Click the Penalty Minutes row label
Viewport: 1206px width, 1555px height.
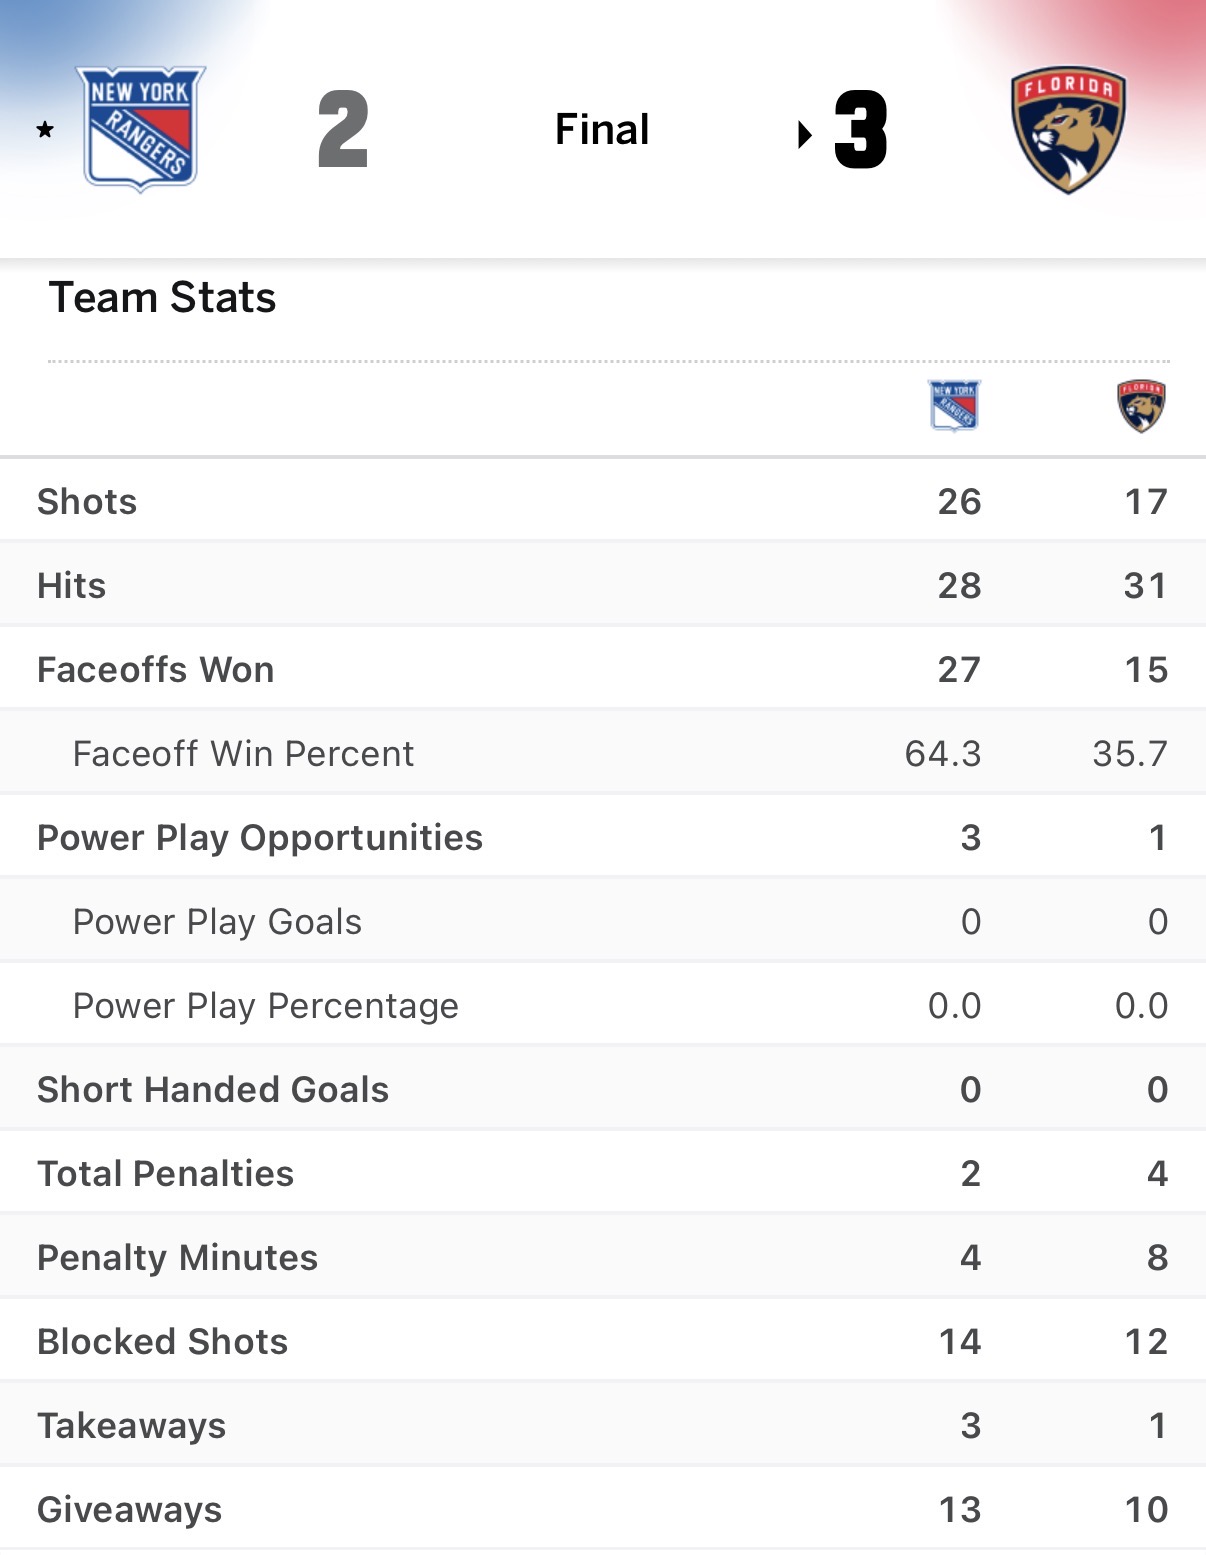[x=177, y=1258]
